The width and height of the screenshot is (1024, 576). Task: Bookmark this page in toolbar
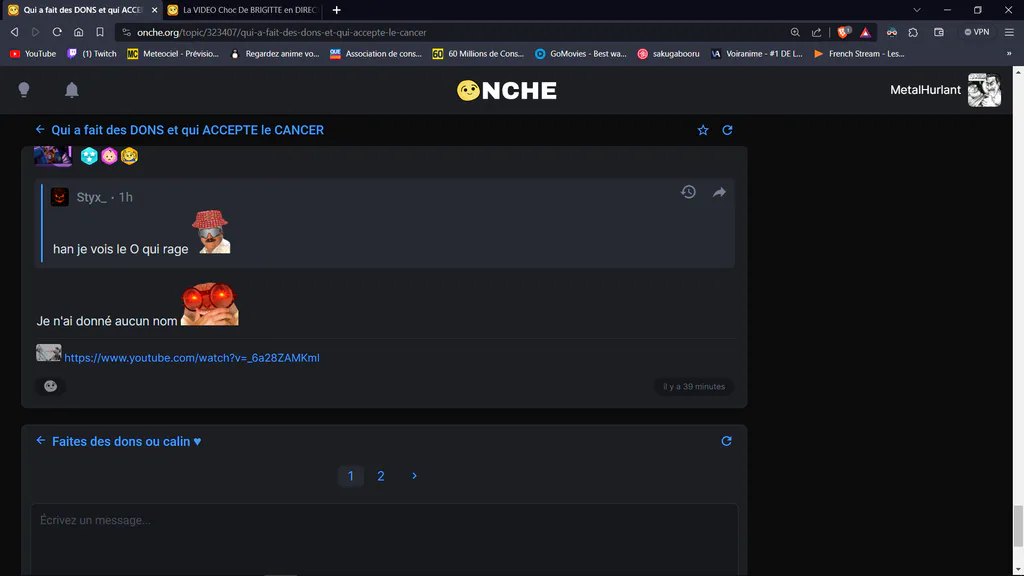pos(100,32)
